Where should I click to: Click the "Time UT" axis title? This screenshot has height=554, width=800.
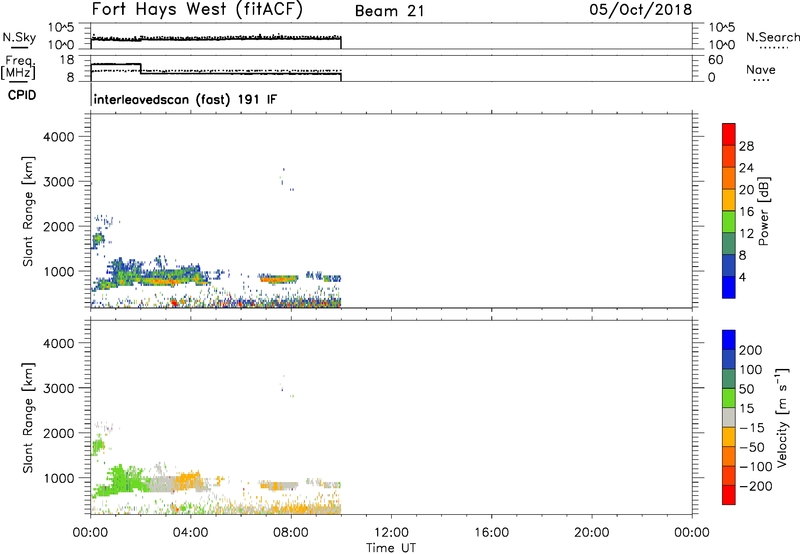(391, 548)
